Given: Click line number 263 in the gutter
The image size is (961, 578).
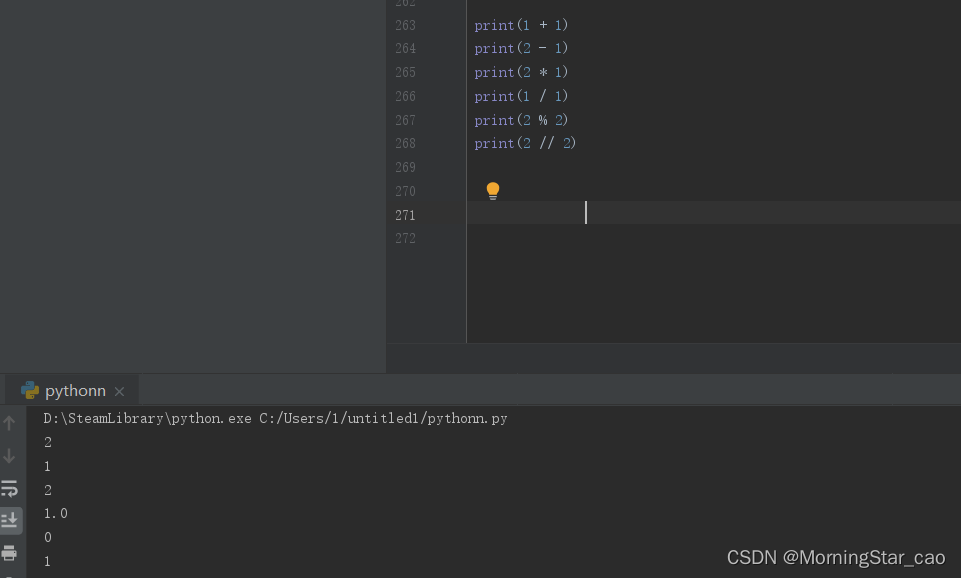Looking at the screenshot, I should pos(405,25).
